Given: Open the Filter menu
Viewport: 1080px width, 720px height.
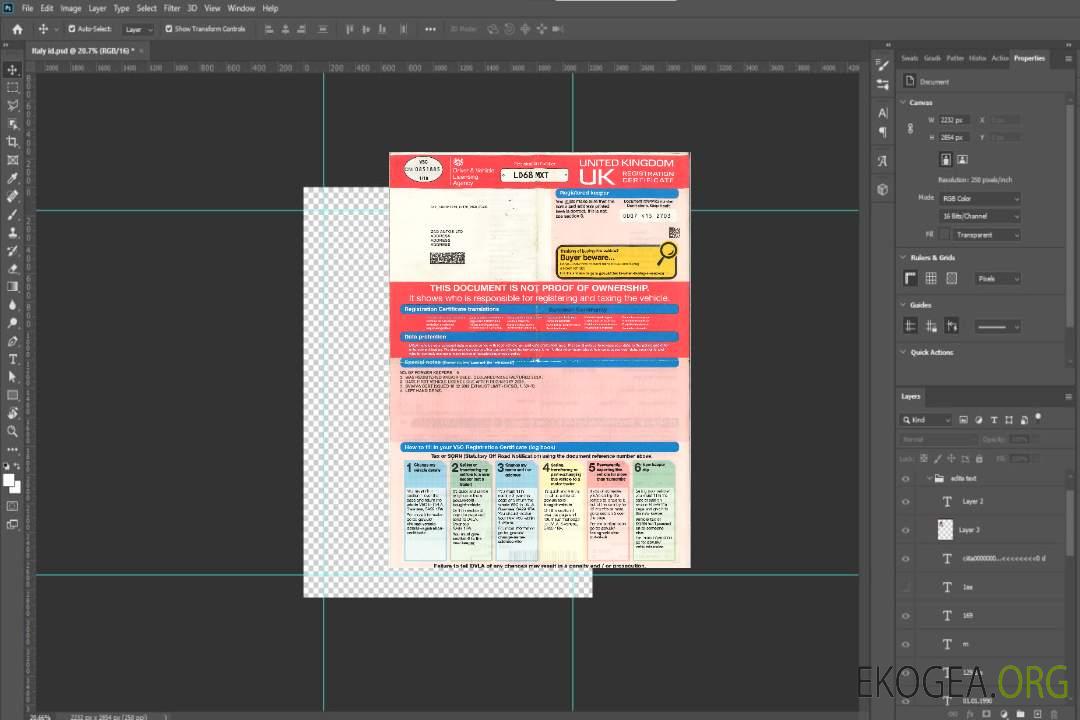Looking at the screenshot, I should pos(172,8).
